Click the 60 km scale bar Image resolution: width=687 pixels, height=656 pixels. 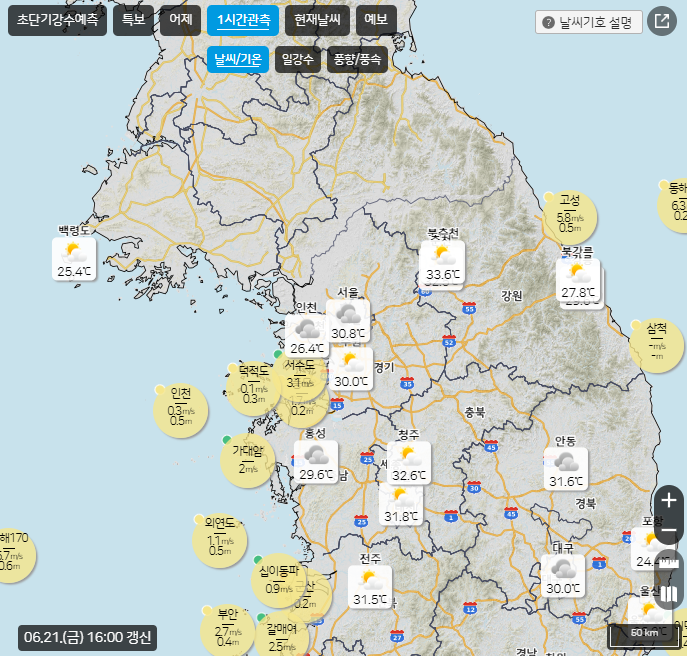tap(644, 635)
